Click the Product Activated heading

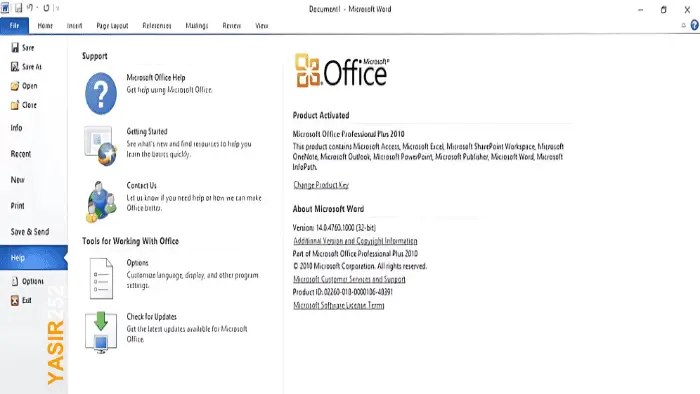(321, 115)
